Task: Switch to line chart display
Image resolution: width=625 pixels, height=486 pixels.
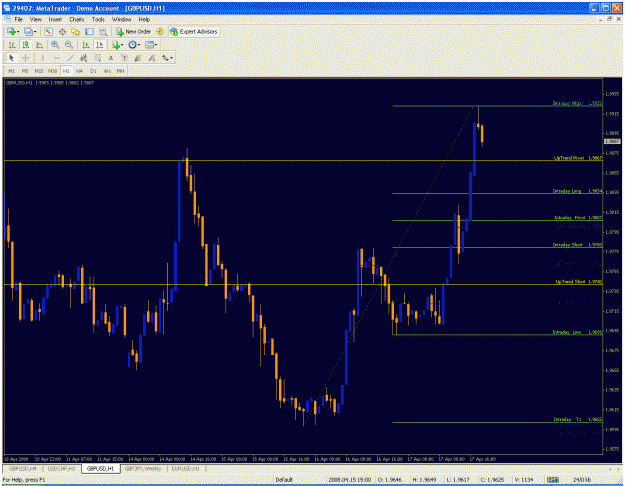Action: 39,45
